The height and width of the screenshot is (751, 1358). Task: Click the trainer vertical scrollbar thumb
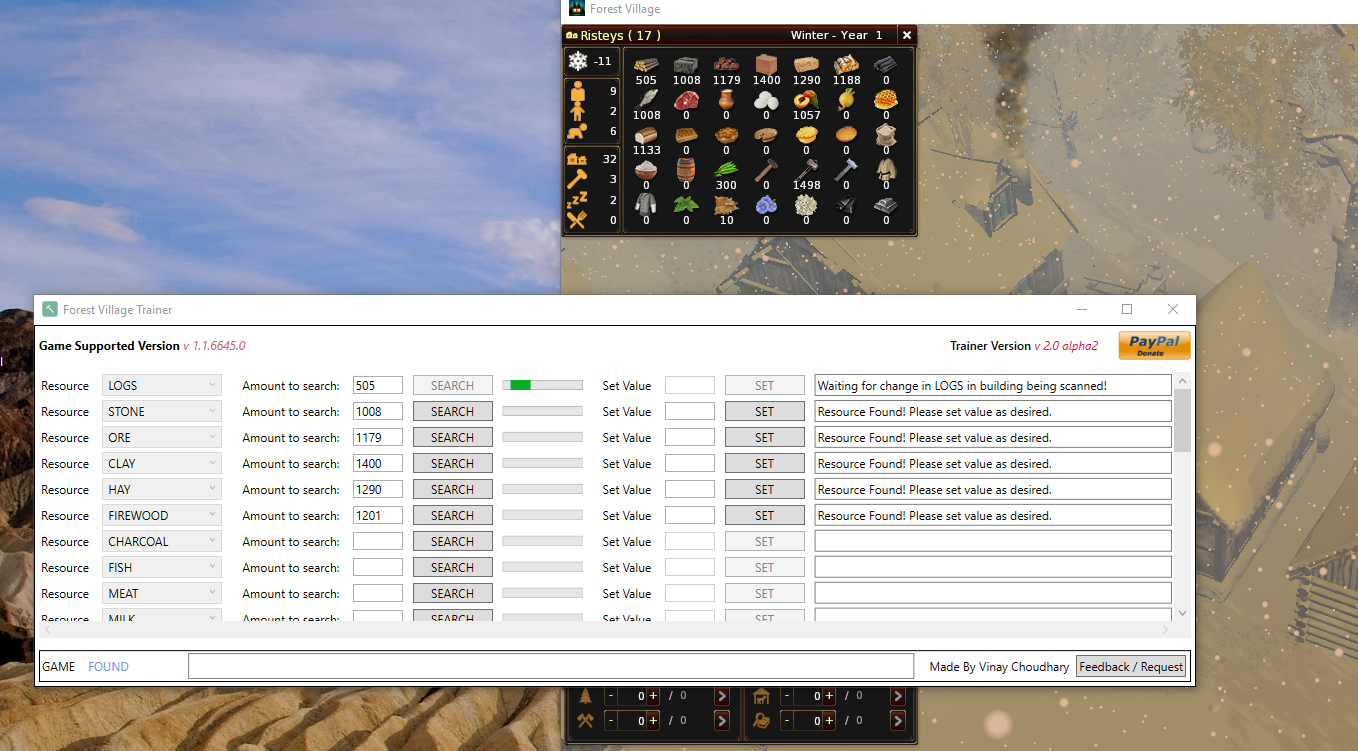coord(1182,420)
